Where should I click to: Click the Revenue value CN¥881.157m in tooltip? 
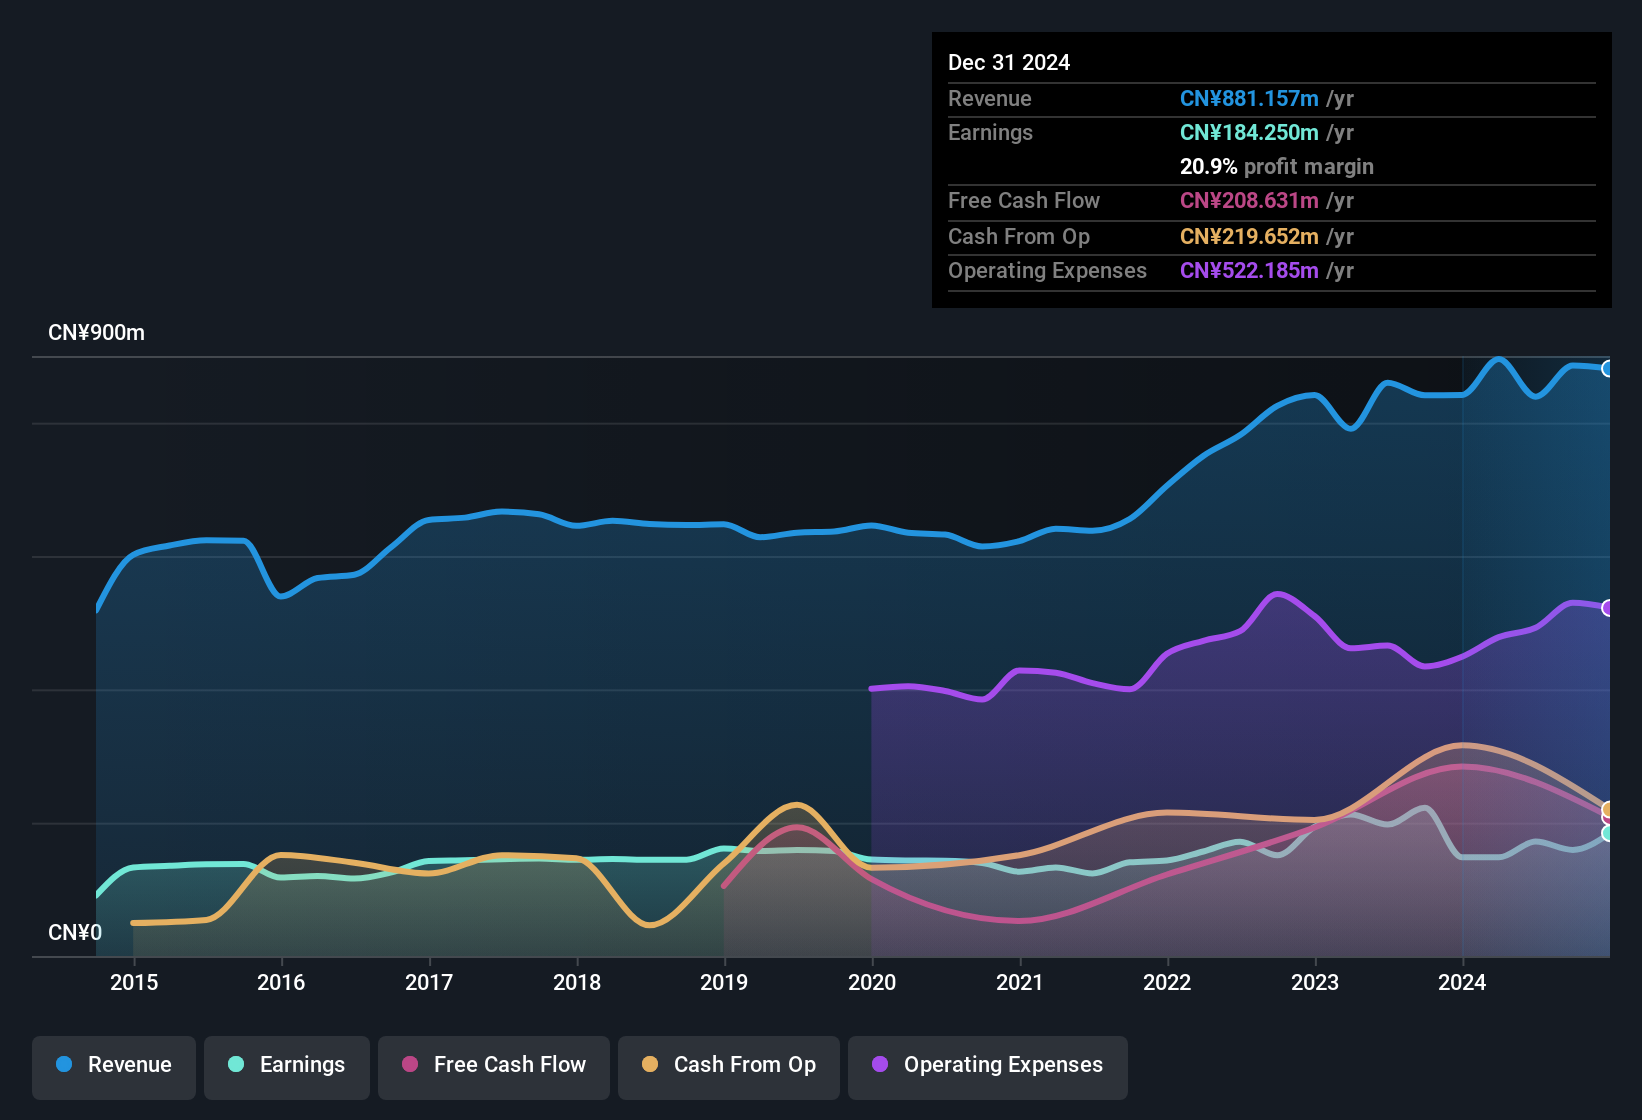[x=1249, y=99]
